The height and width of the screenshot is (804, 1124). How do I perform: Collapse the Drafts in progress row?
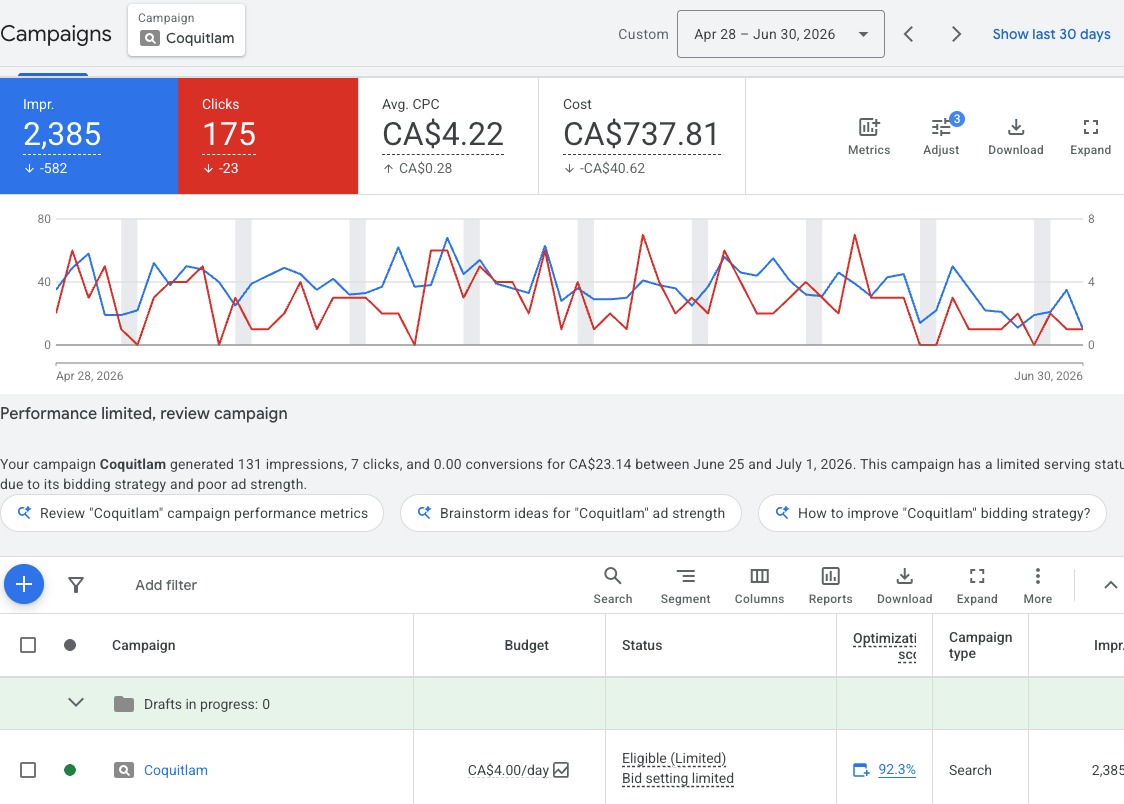point(76,703)
